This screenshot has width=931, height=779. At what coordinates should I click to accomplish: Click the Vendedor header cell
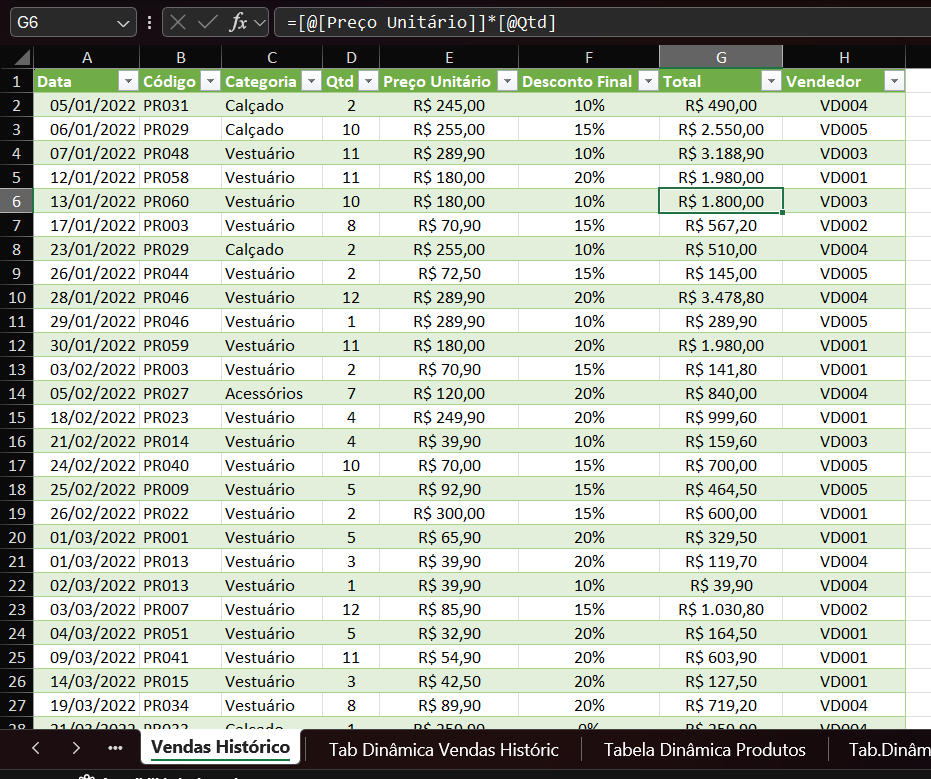point(844,81)
